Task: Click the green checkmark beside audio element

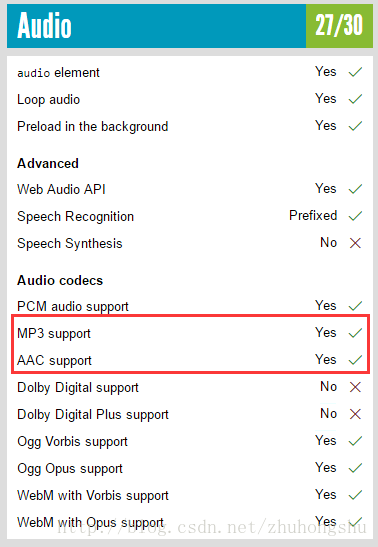Action: 355,72
